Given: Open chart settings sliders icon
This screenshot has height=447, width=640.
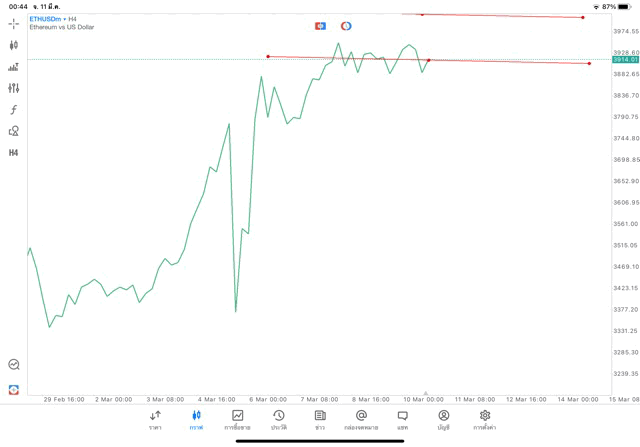Looking at the screenshot, I should pos(14,89).
